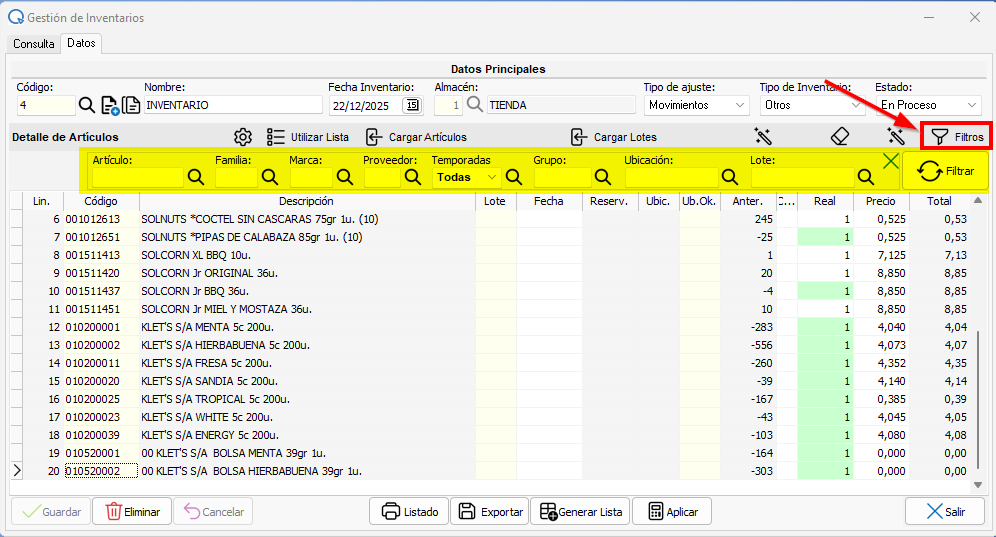This screenshot has height=537, width=996.
Task: Click the Proveedor filter magnifier icon
Action: pyautogui.click(x=413, y=177)
